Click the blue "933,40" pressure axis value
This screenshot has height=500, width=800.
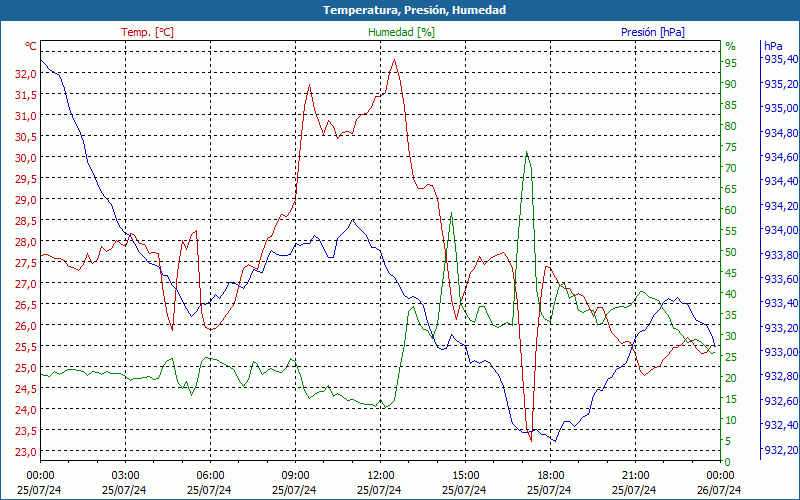click(x=780, y=303)
